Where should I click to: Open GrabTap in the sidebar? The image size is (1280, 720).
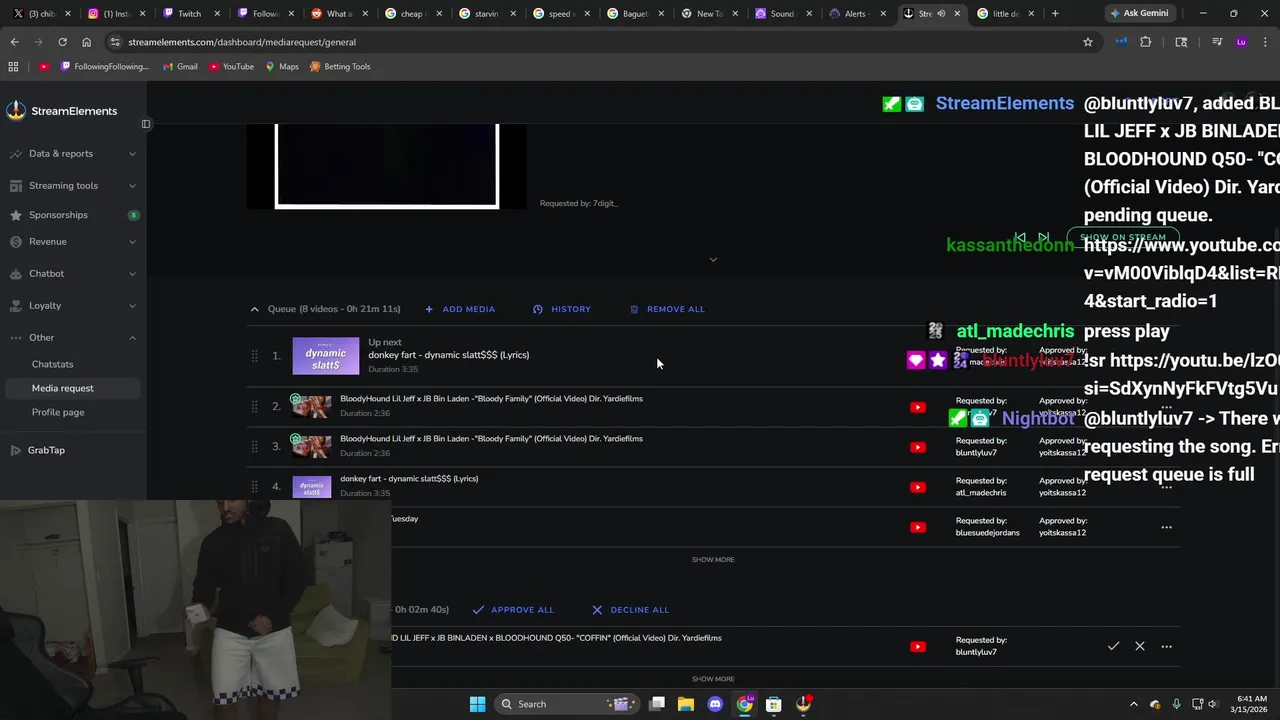point(46,450)
